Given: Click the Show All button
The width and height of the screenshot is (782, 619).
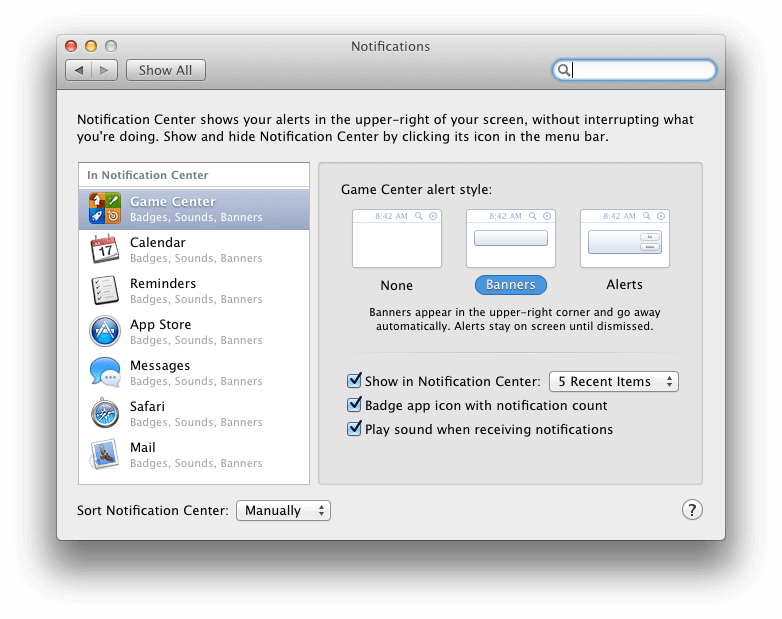Looking at the screenshot, I should (x=166, y=70).
